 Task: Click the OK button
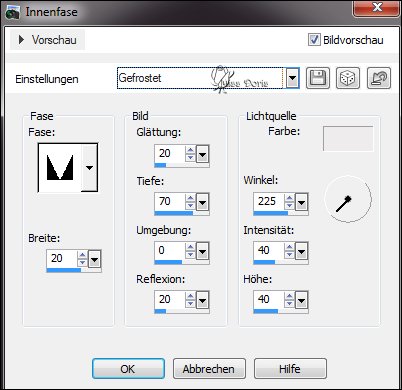click(128, 369)
